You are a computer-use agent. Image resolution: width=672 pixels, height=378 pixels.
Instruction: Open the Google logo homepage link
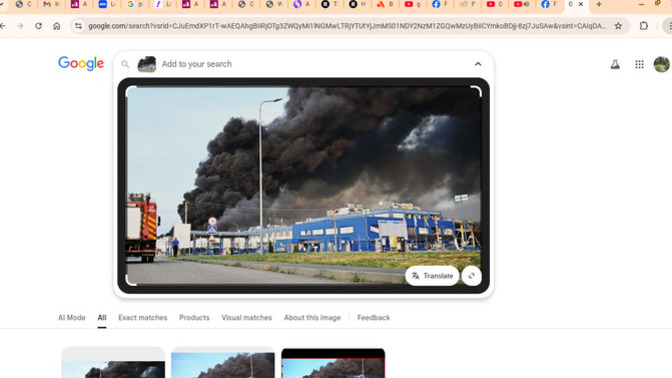coord(81,63)
